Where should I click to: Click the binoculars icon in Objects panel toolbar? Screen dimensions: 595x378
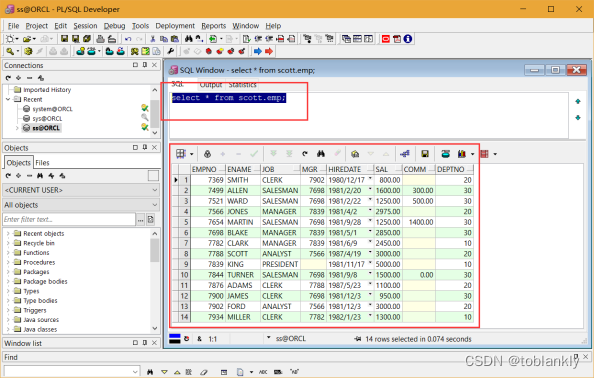click(40, 176)
